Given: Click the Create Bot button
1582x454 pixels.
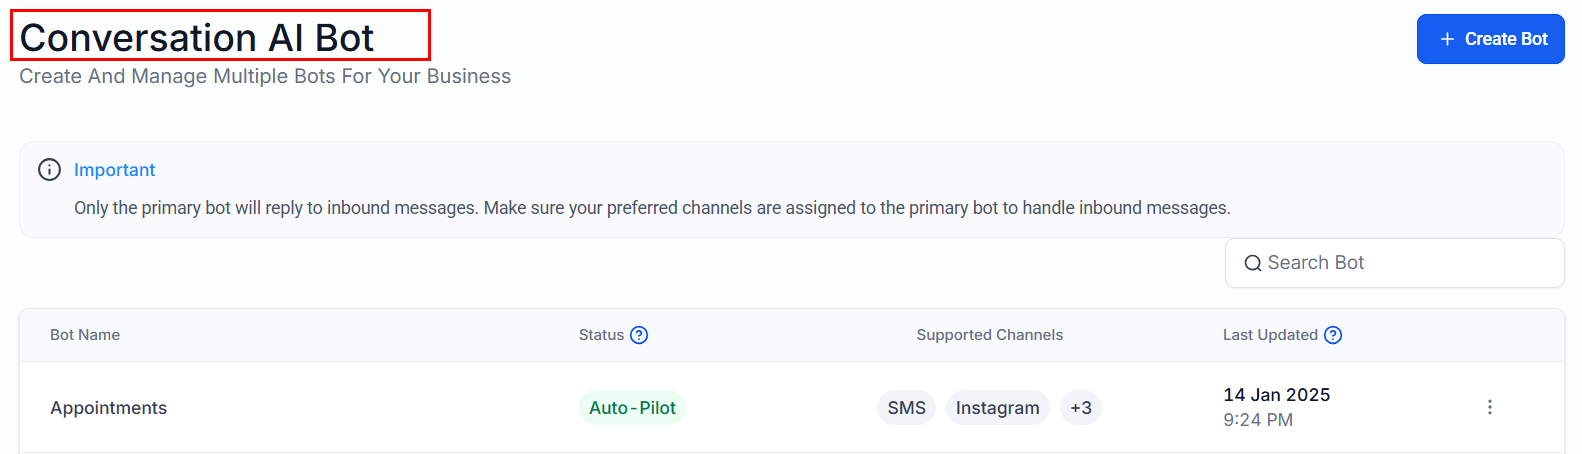Looking at the screenshot, I should coord(1490,39).
